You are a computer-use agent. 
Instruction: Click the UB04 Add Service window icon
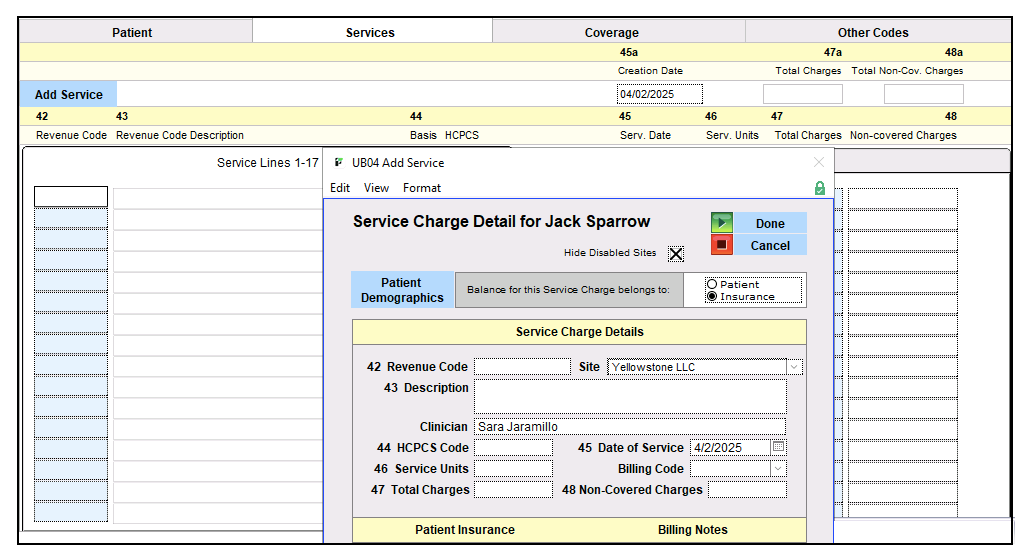click(x=339, y=162)
